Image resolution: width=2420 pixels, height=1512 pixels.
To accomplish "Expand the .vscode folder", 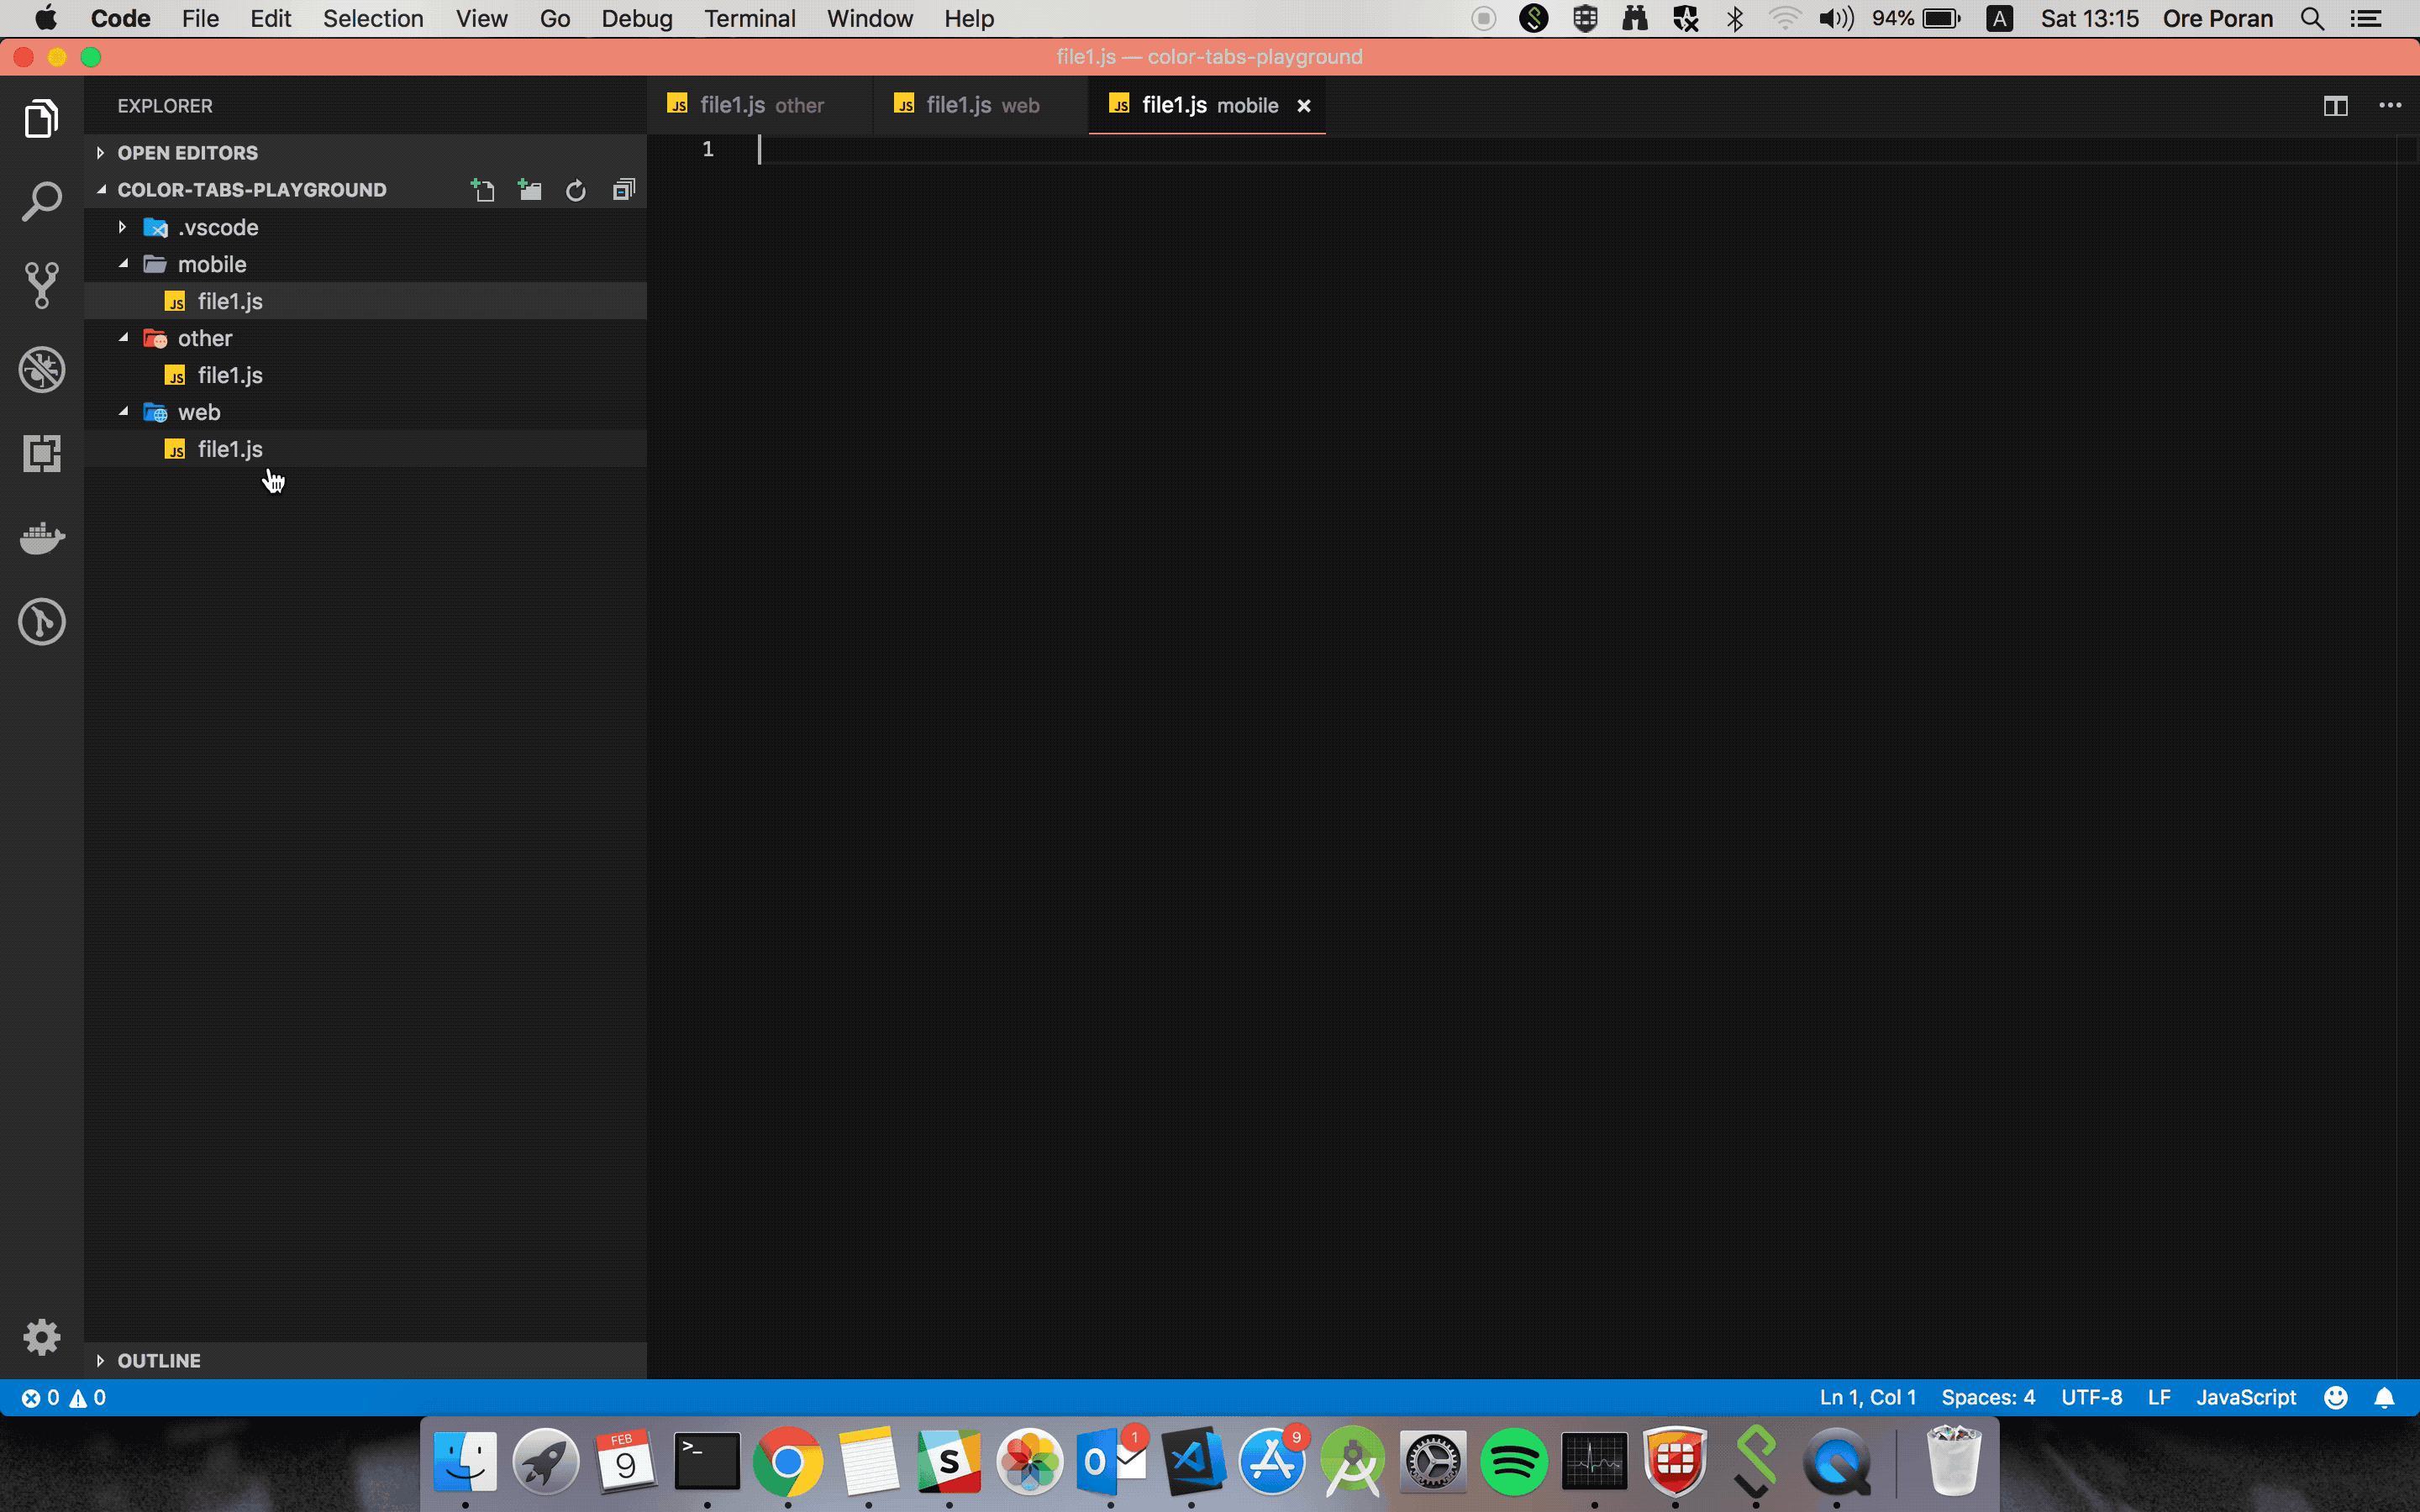I will [x=217, y=228].
